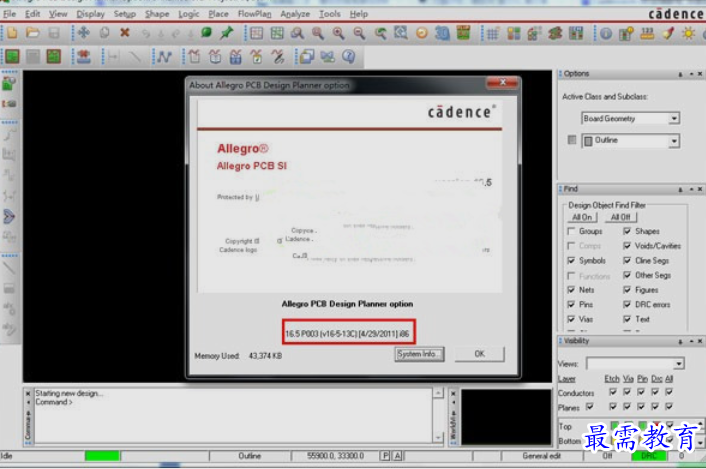This screenshot has height=469, width=706.
Task: Click the Command prompt input line
Action: pyautogui.click(x=233, y=402)
